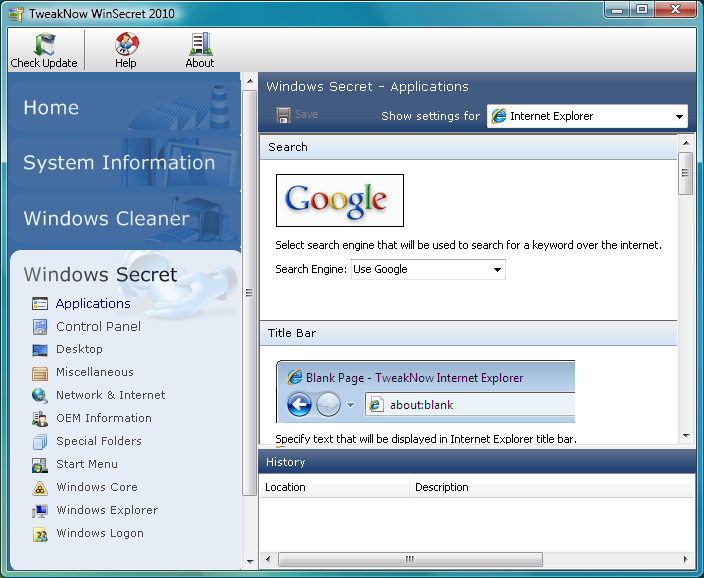Open the About building icon
704x578 pixels.
pos(200,44)
